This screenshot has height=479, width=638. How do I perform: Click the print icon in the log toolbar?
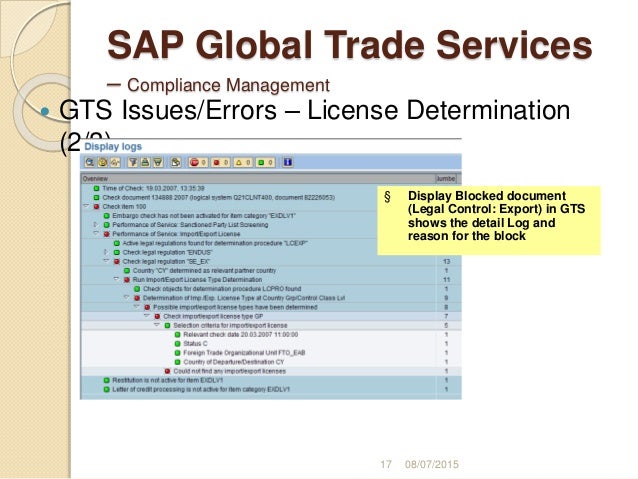tap(145, 162)
